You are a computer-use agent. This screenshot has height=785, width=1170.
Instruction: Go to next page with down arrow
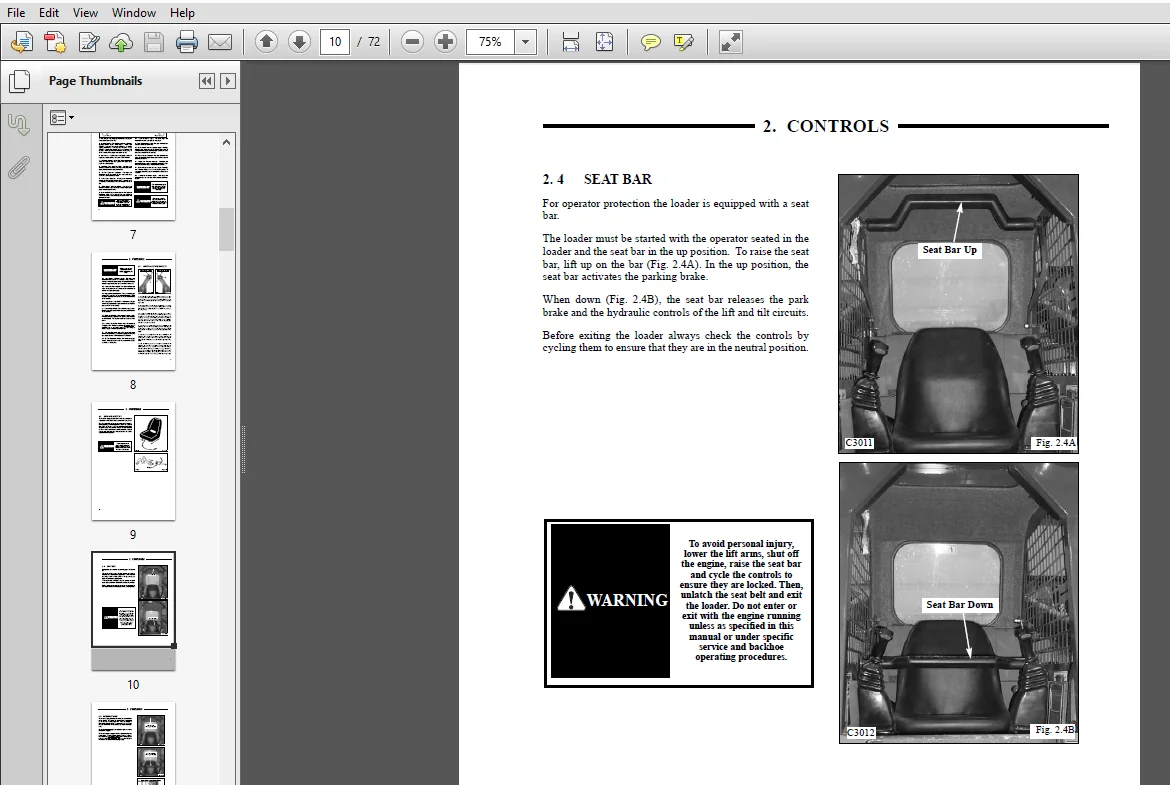299,42
